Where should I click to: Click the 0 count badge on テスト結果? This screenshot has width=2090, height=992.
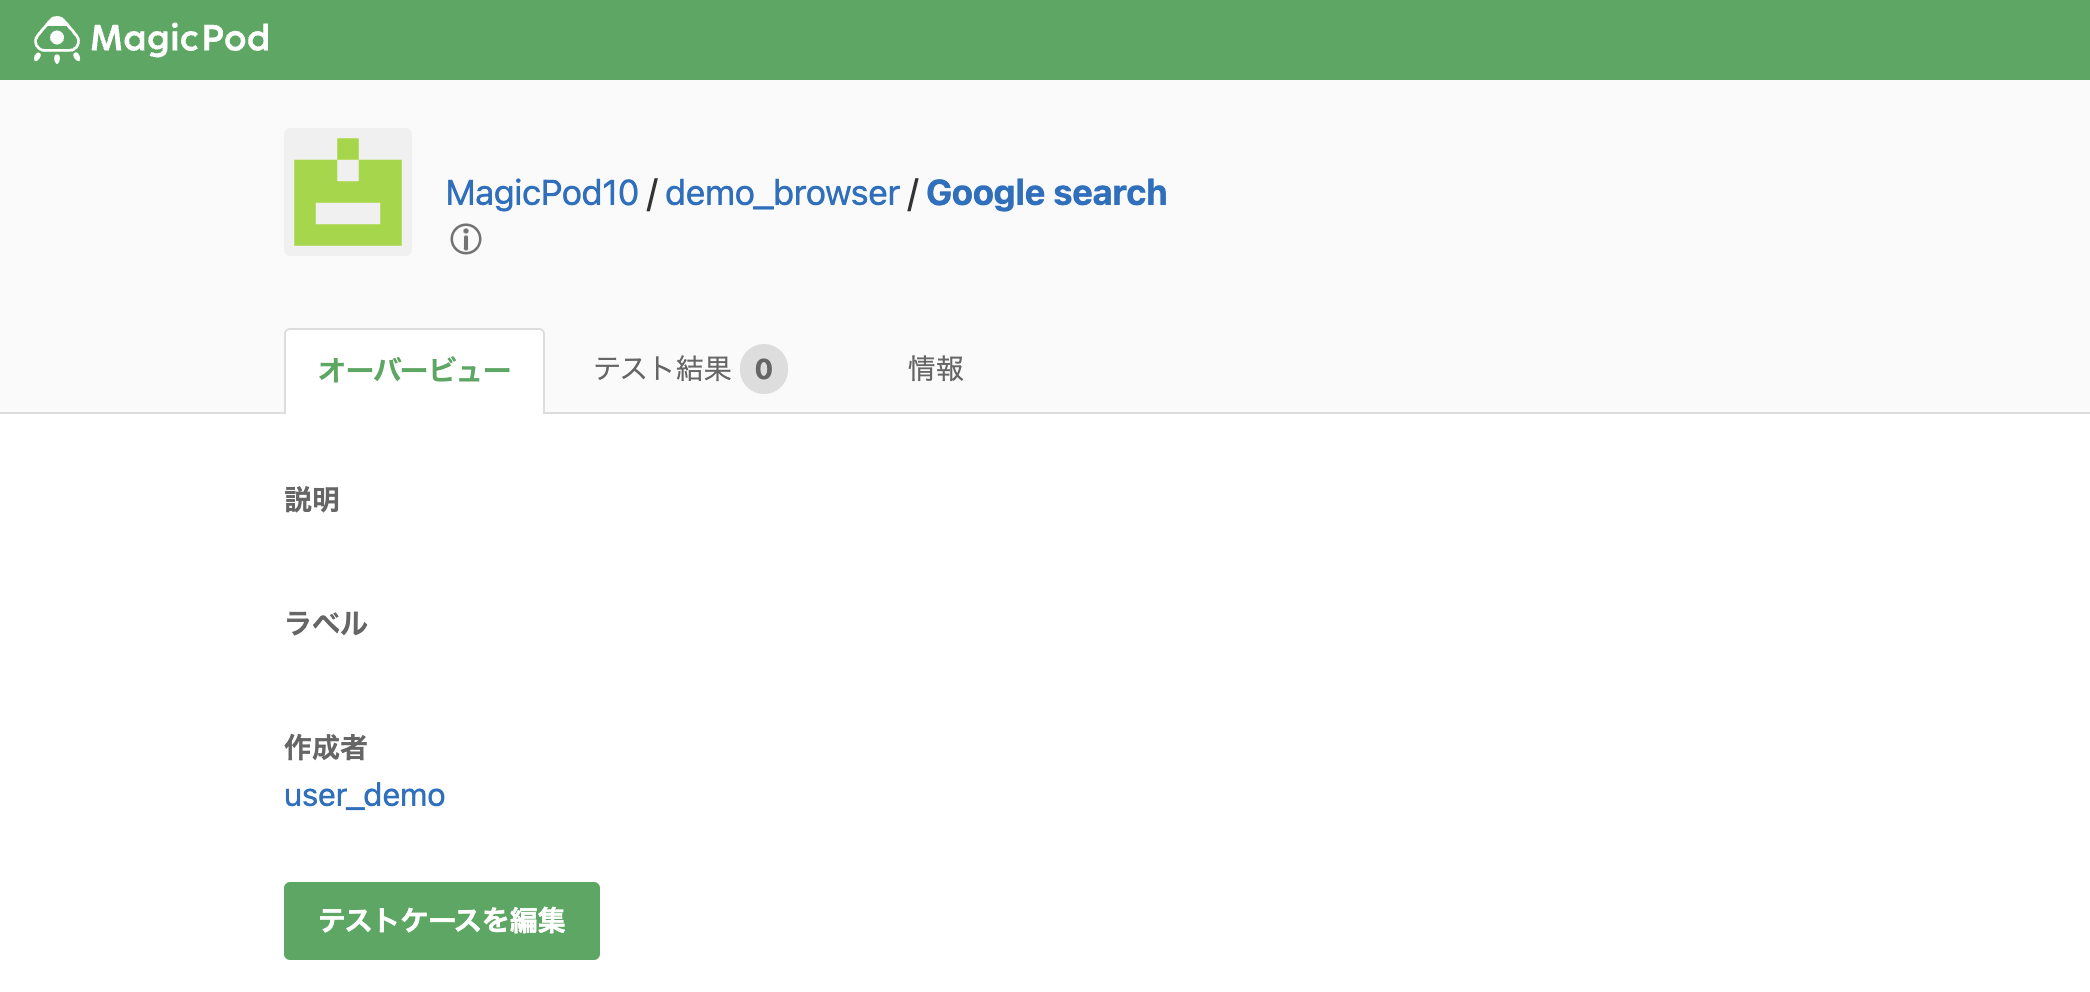click(764, 370)
